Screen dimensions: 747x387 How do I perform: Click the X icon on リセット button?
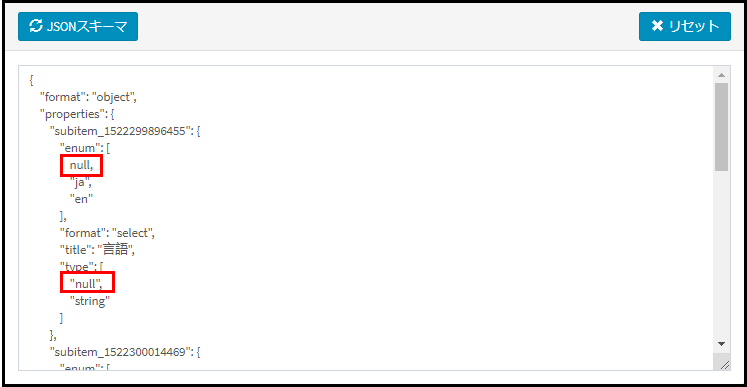click(x=657, y=26)
